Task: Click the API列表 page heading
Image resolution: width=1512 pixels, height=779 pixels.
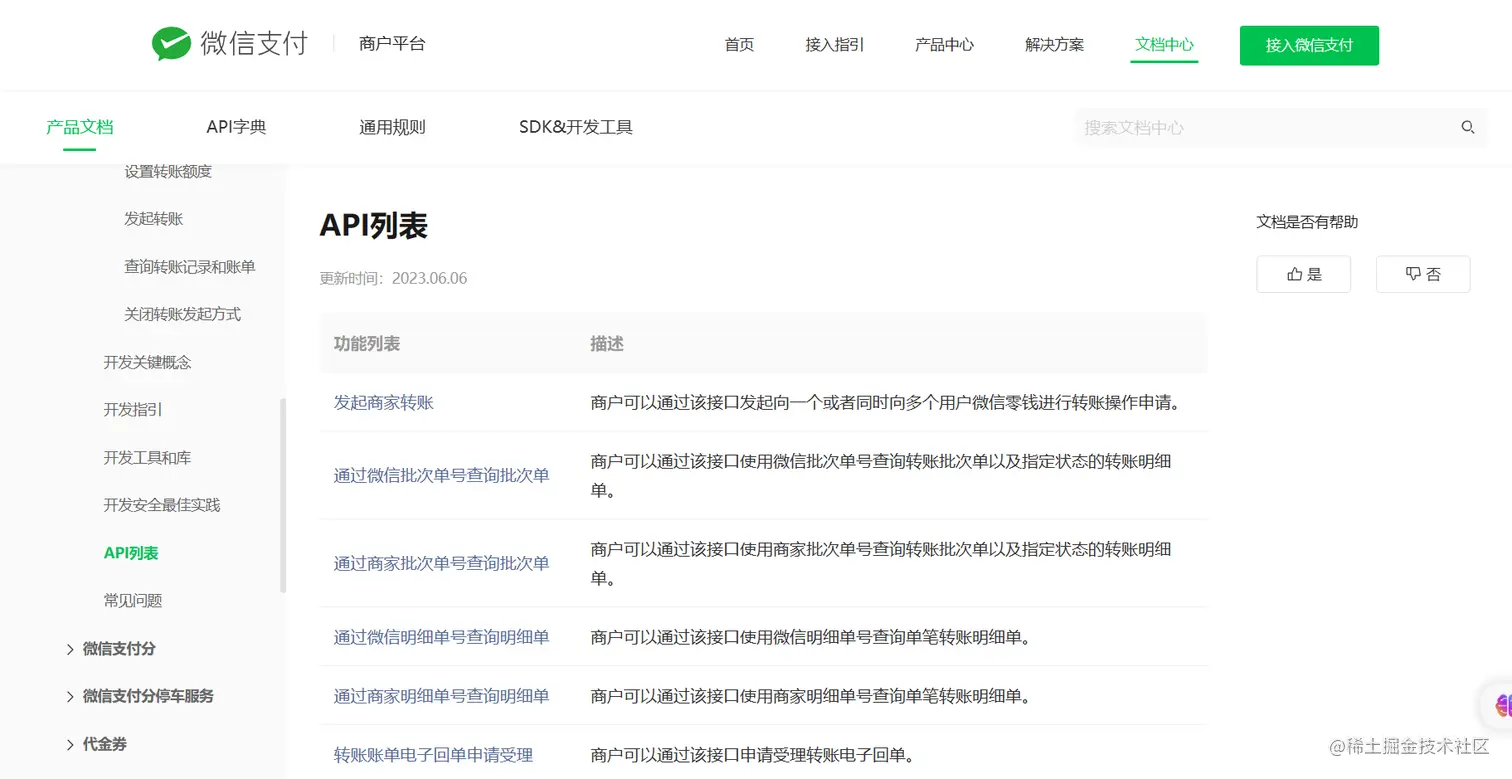Action: coord(374,225)
